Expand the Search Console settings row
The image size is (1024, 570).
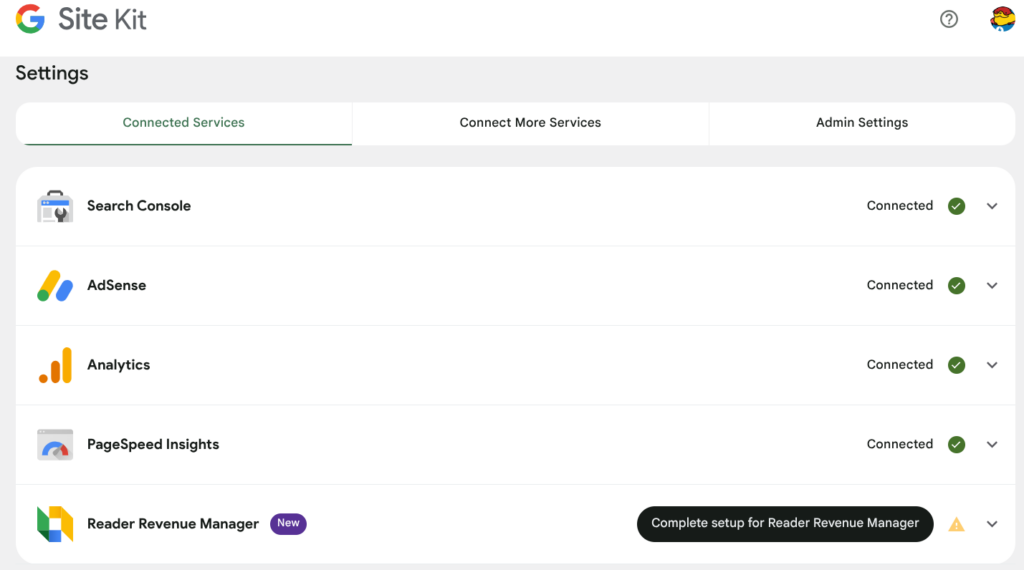992,206
